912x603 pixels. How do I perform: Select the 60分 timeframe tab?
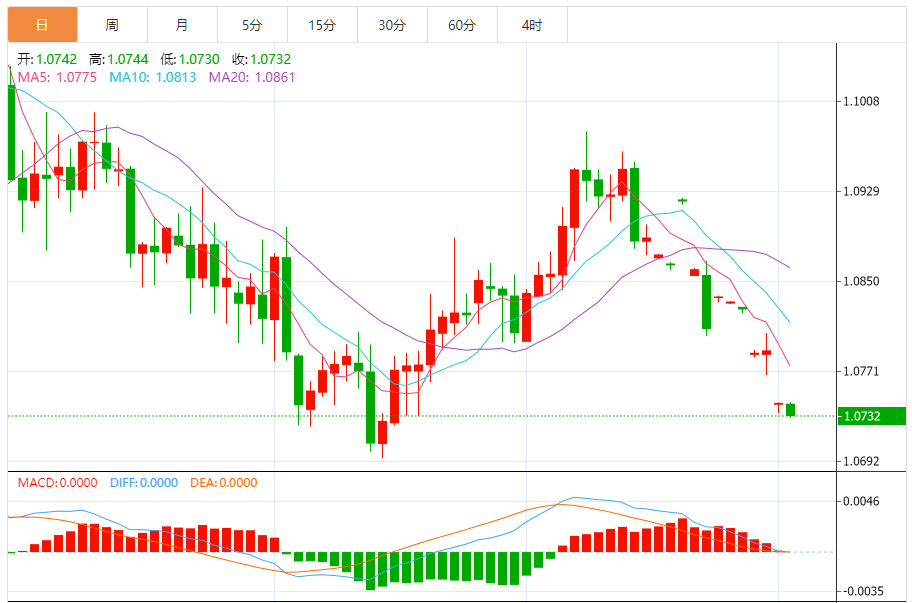[462, 25]
